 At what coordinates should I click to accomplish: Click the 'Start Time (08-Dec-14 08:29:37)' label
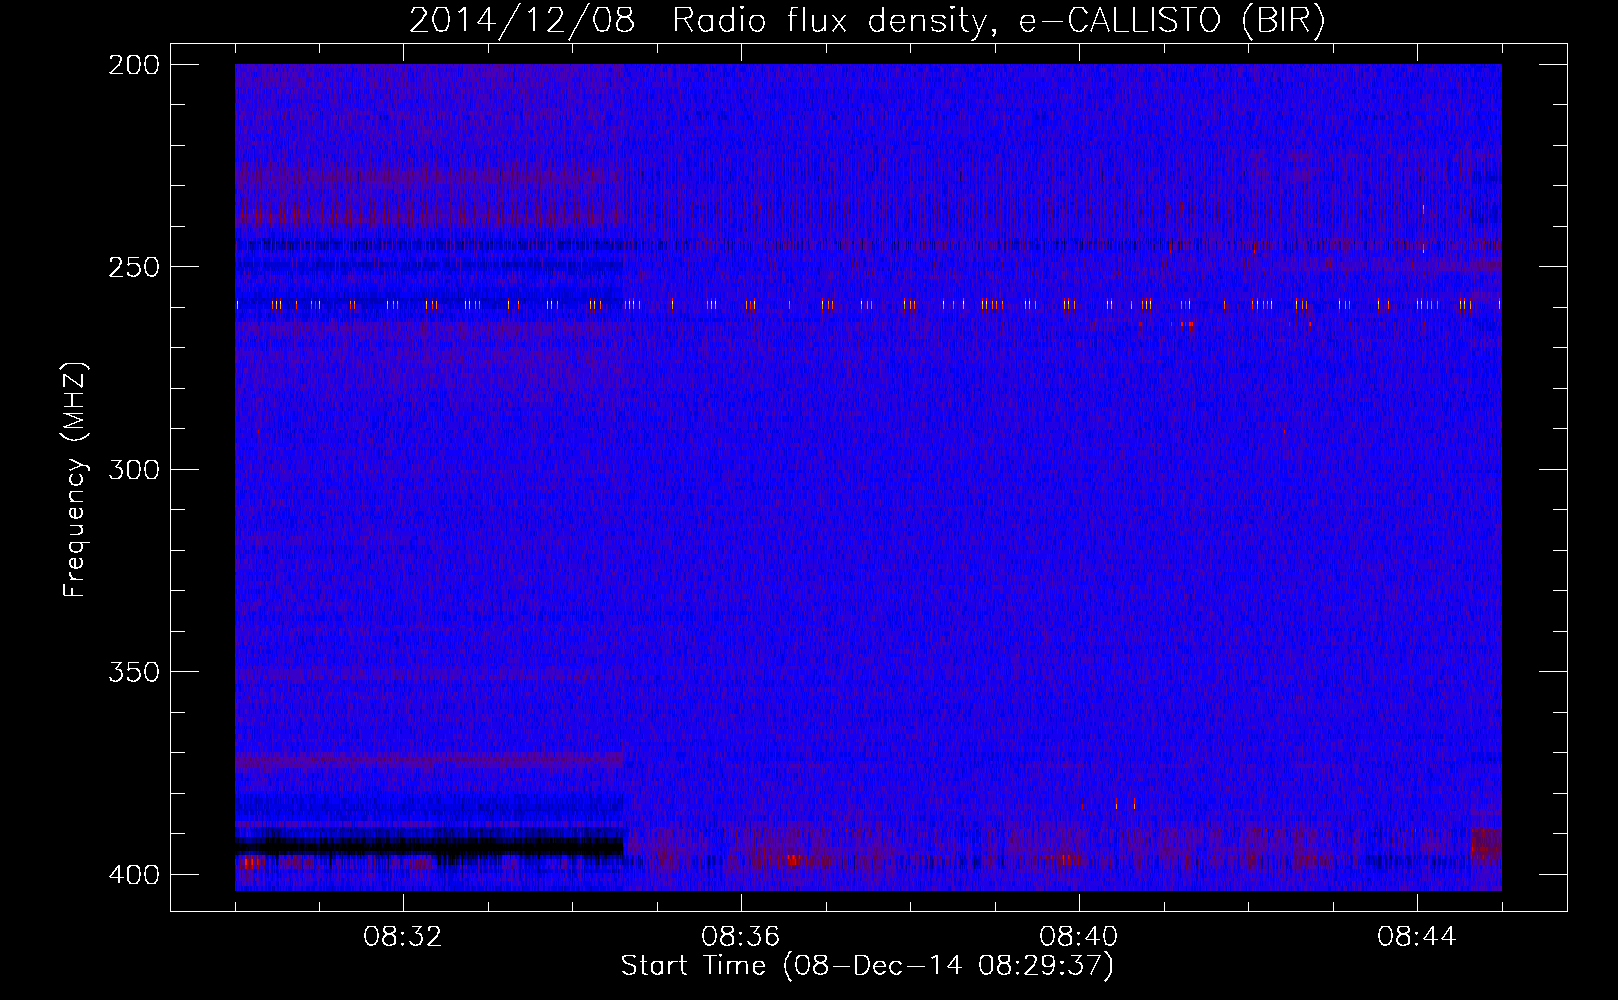click(x=867, y=966)
